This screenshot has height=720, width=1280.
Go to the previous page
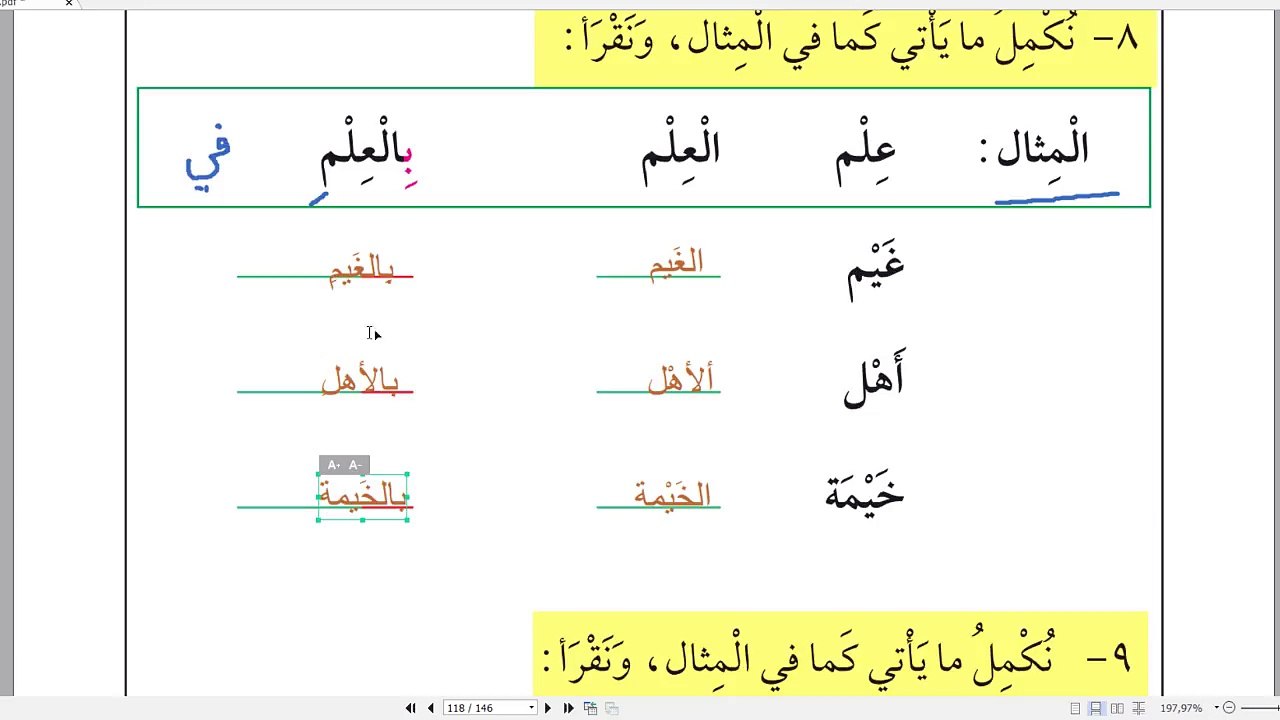pyautogui.click(x=431, y=708)
